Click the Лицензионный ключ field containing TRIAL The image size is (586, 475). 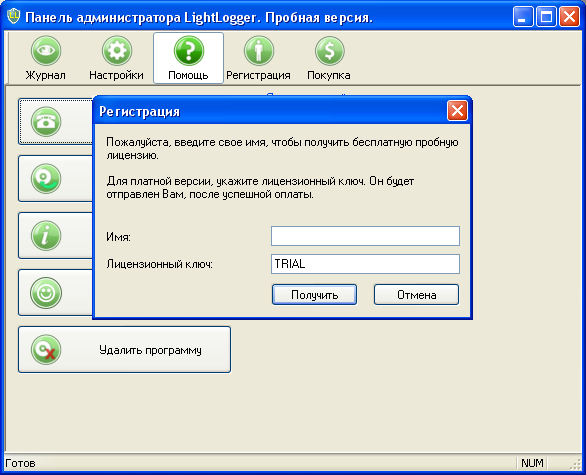pos(365,264)
